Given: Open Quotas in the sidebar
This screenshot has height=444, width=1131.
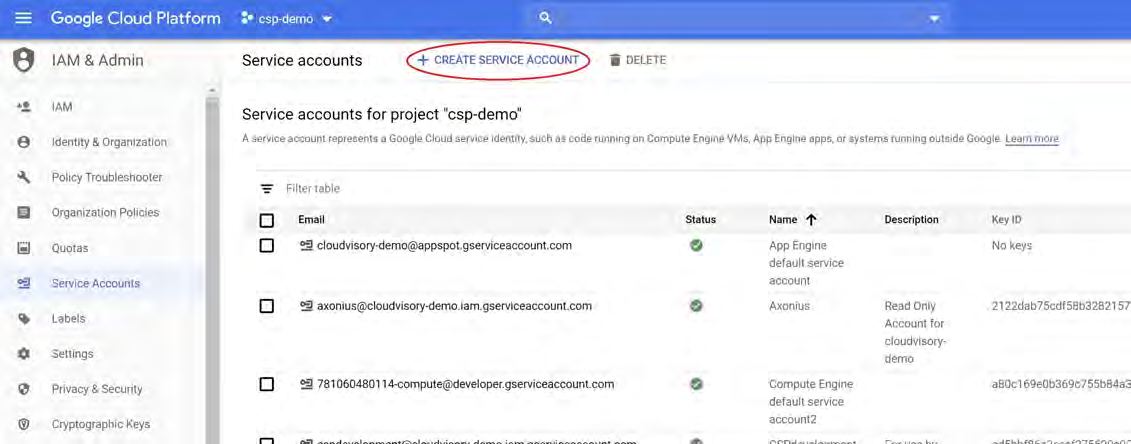Looking at the screenshot, I should (70, 248).
